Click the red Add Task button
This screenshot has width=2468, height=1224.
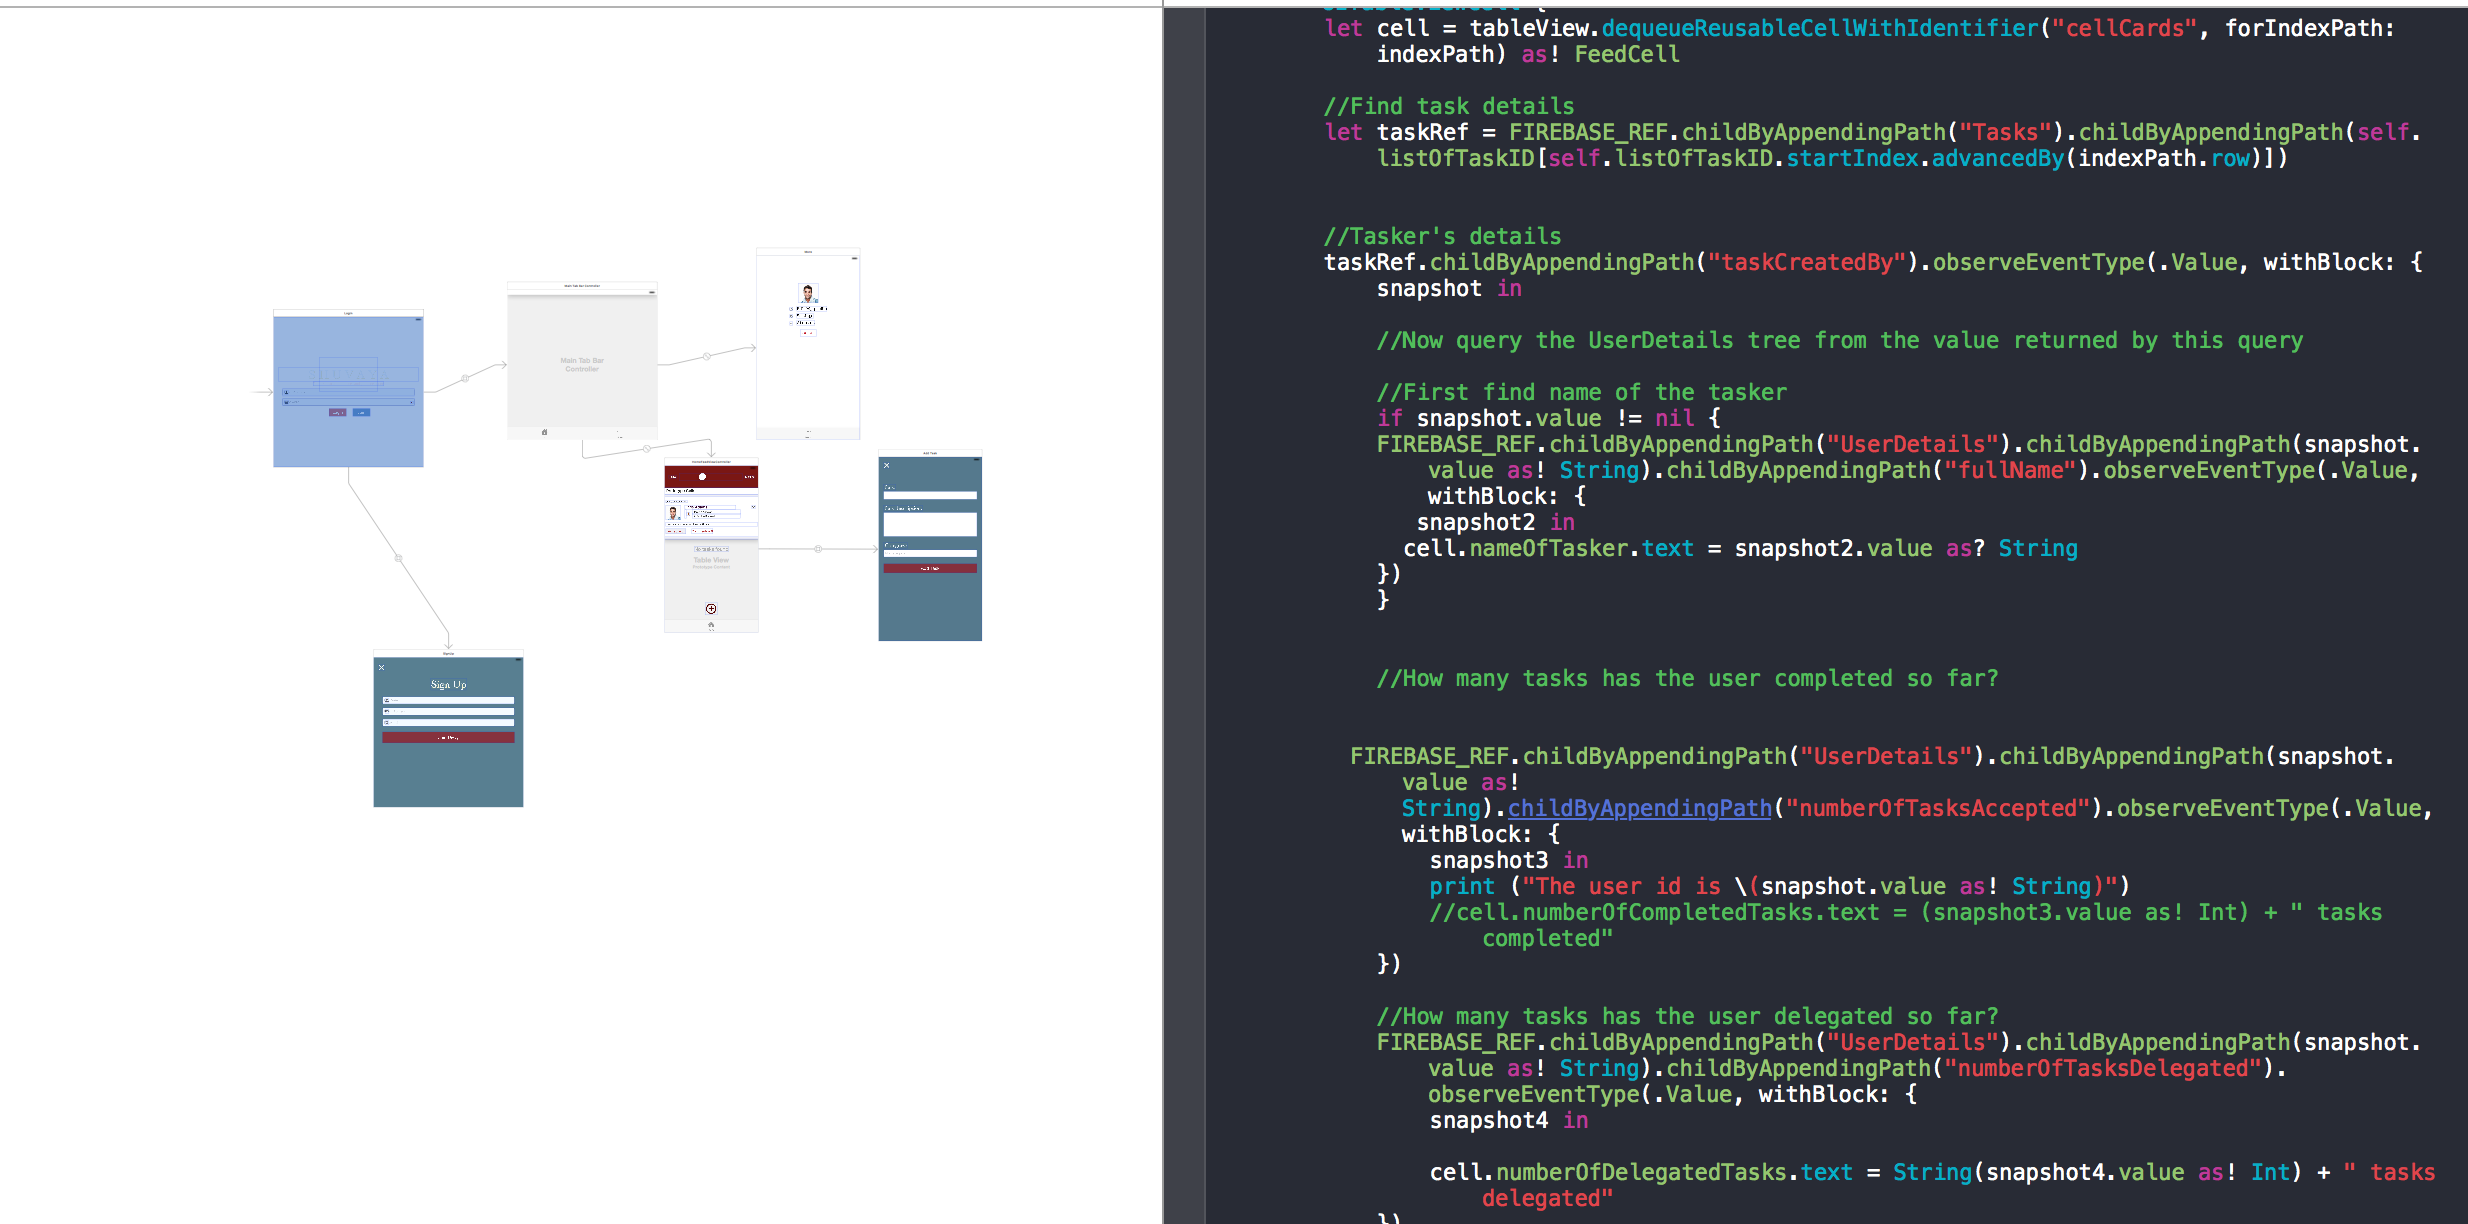(x=930, y=568)
